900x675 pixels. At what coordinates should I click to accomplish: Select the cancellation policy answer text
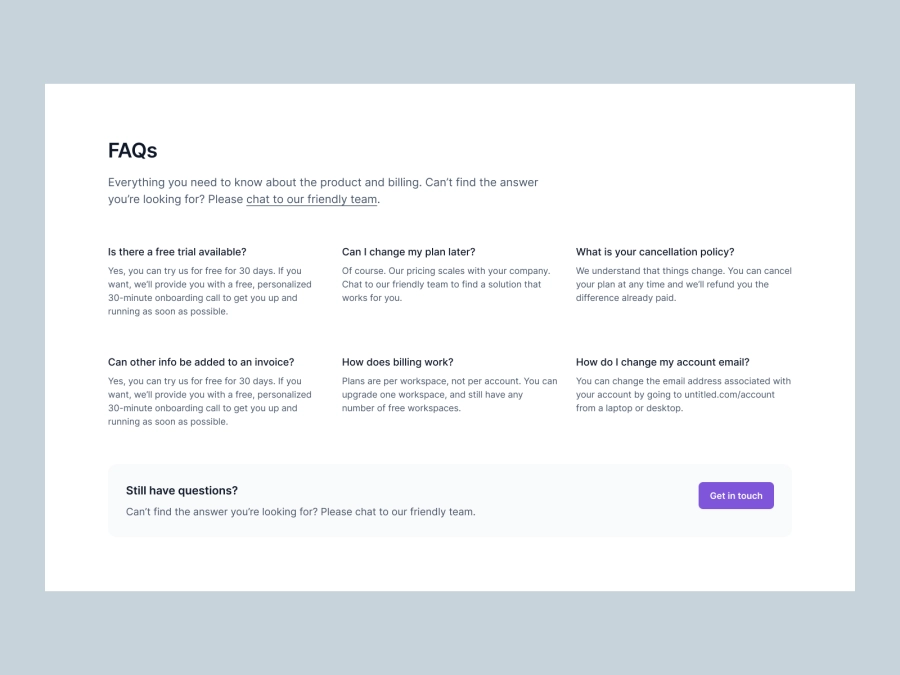click(x=683, y=284)
